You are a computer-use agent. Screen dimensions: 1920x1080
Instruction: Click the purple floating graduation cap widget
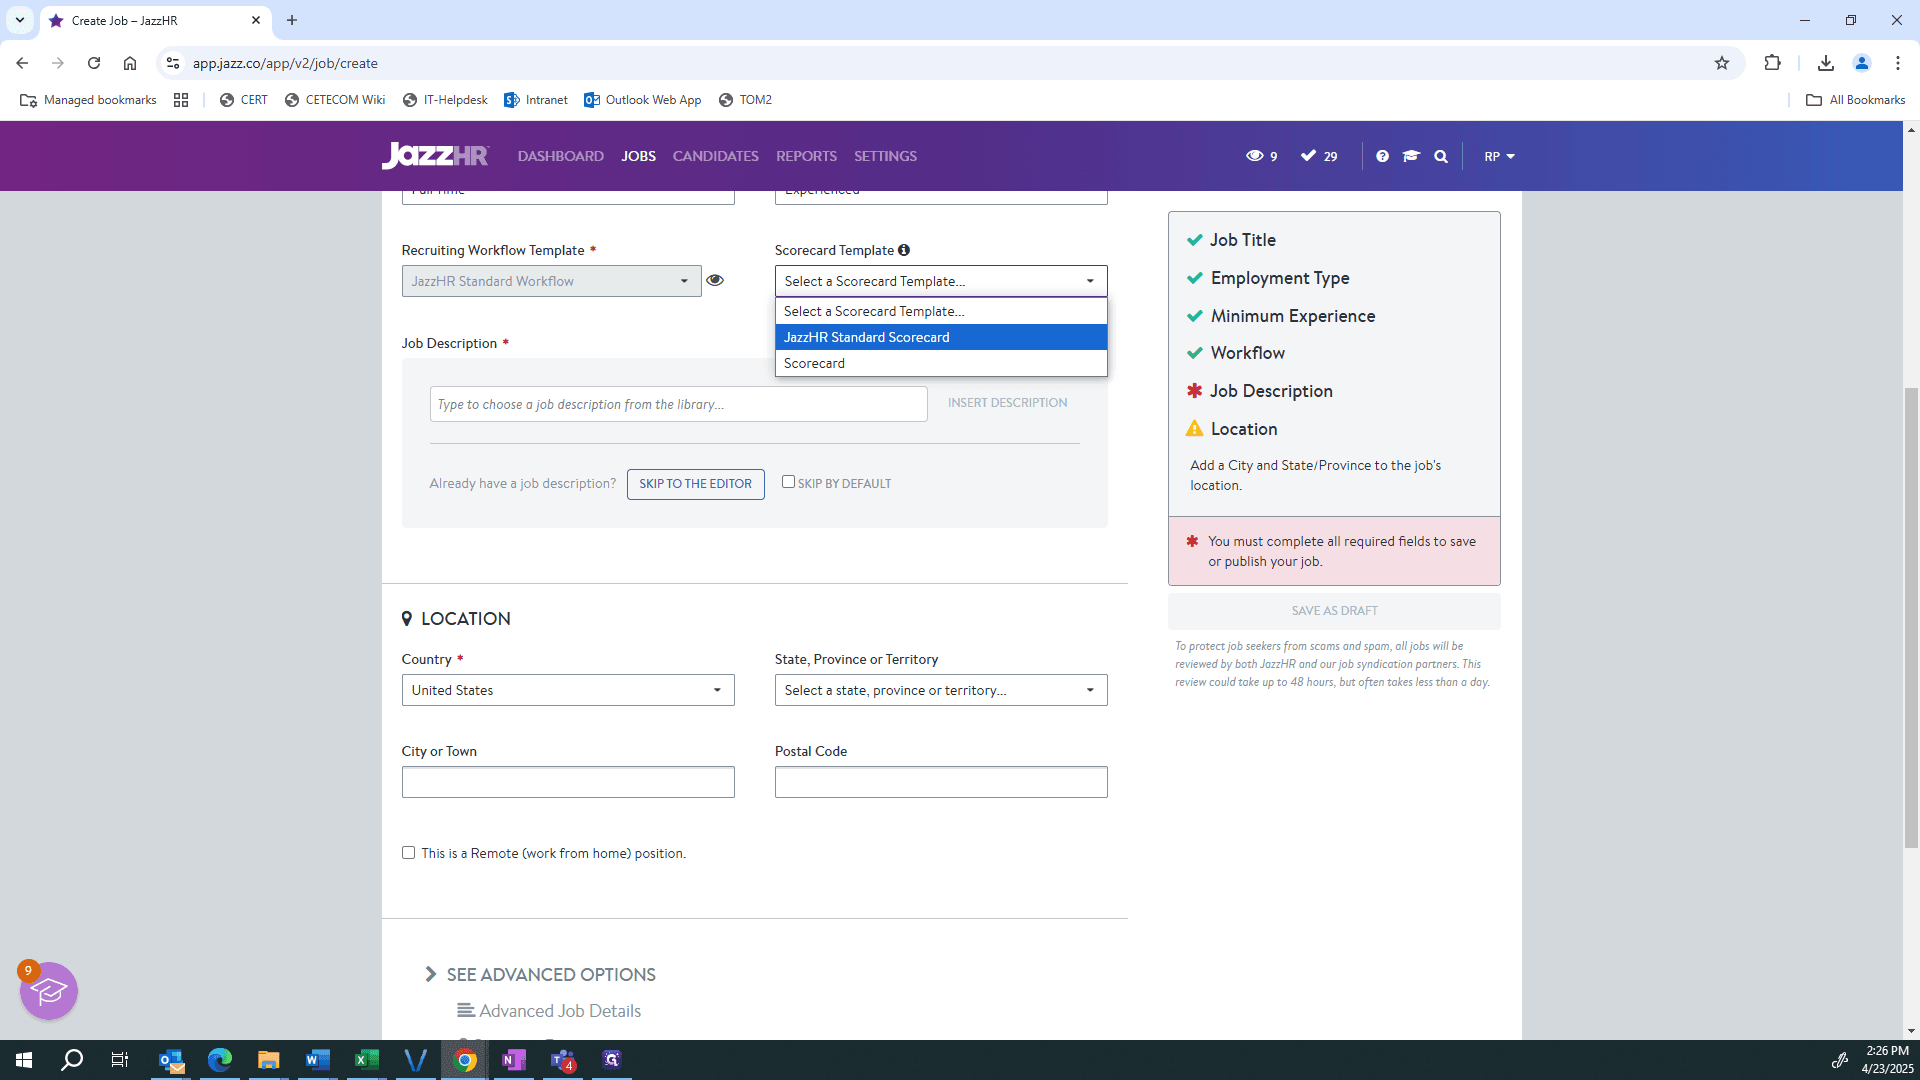pos(49,991)
